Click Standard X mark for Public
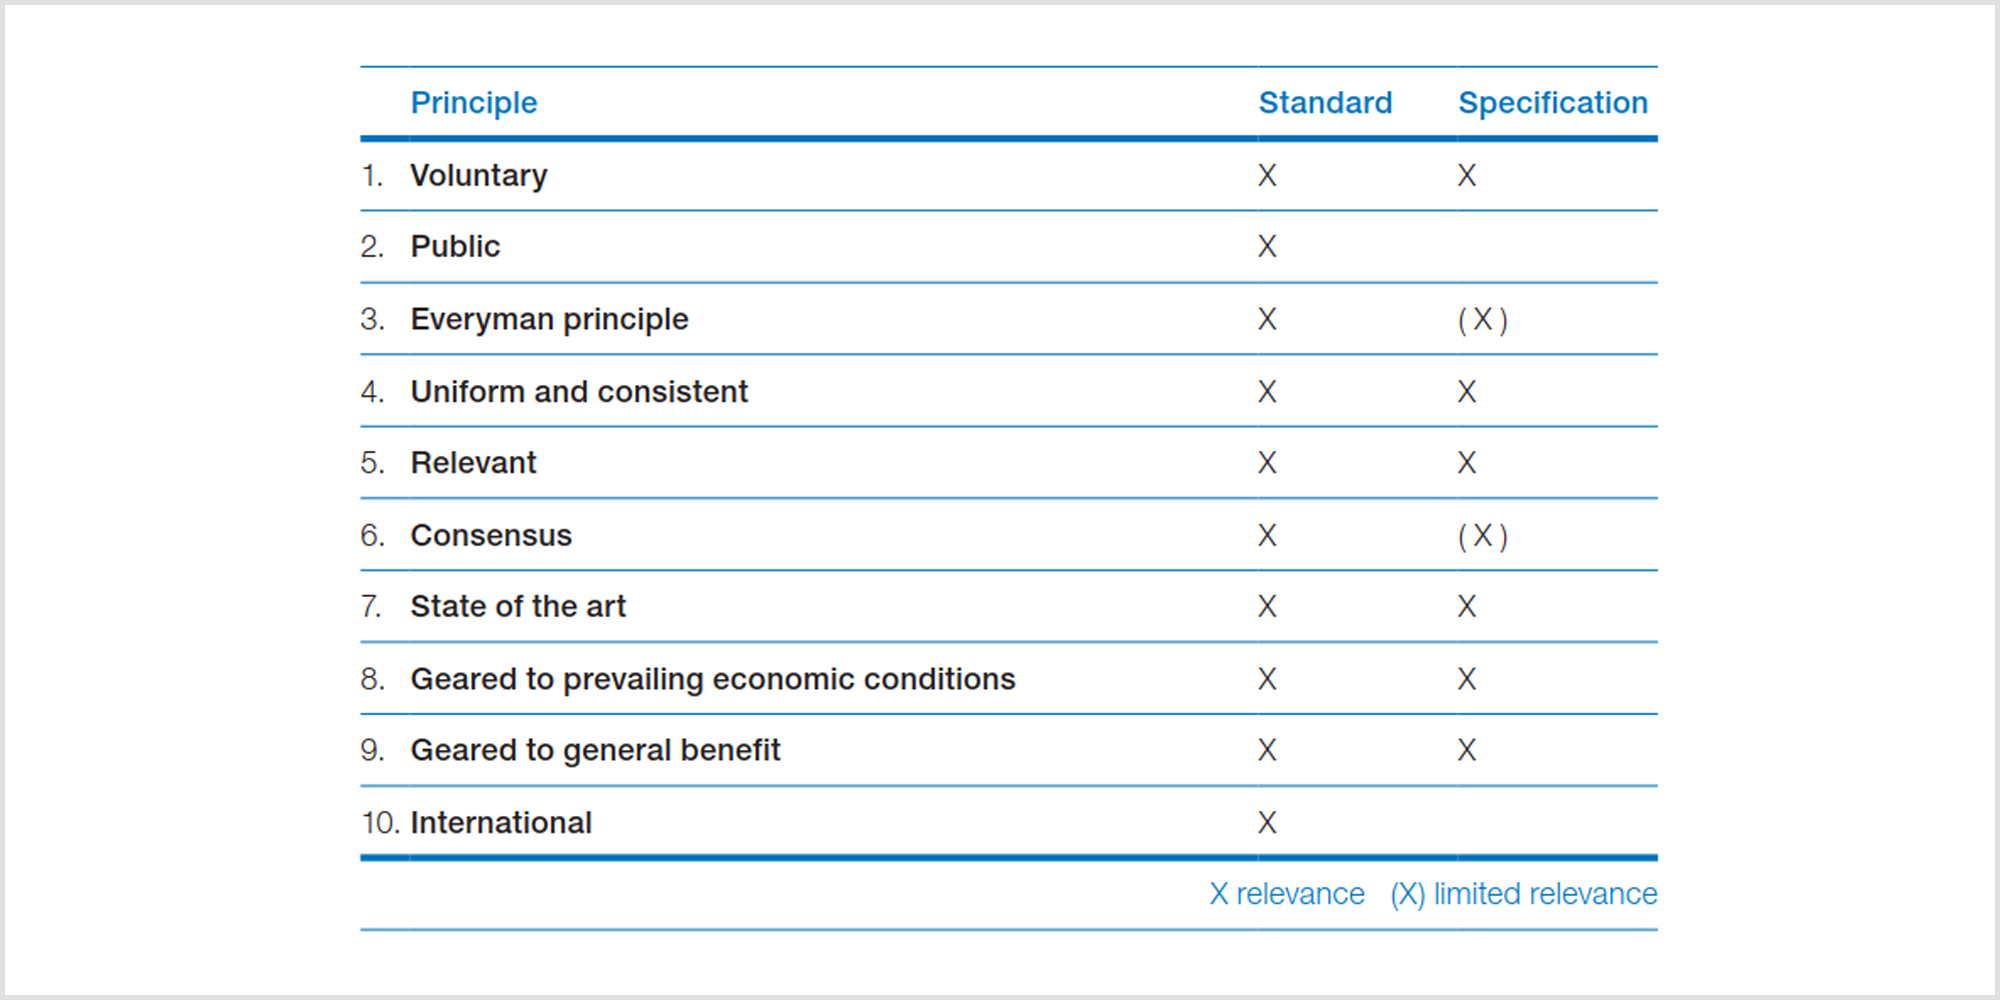This screenshot has height=1000, width=2000. click(1267, 247)
